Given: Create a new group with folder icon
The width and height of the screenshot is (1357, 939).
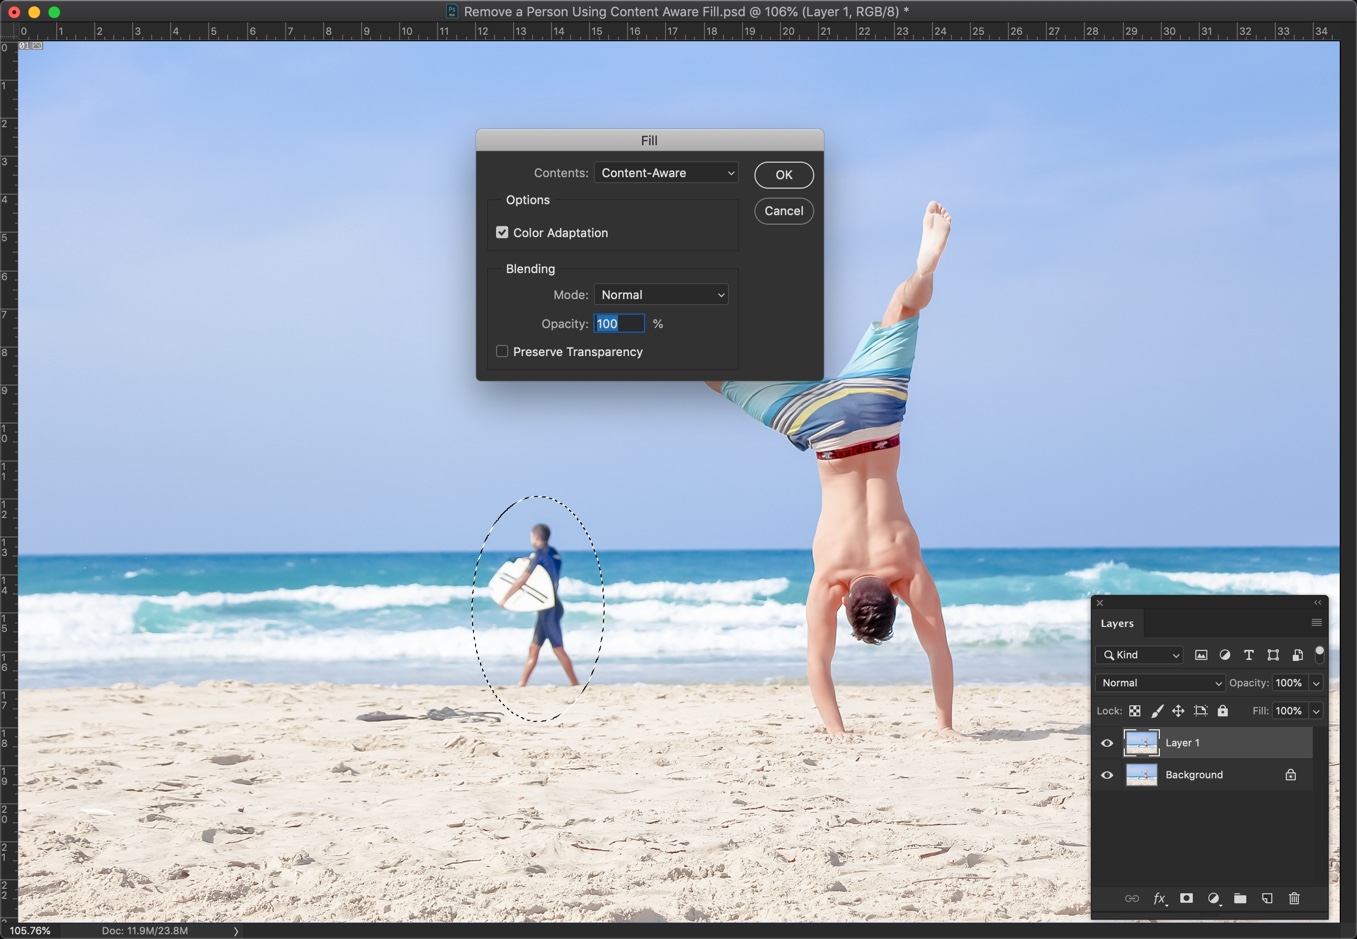Looking at the screenshot, I should tap(1240, 899).
